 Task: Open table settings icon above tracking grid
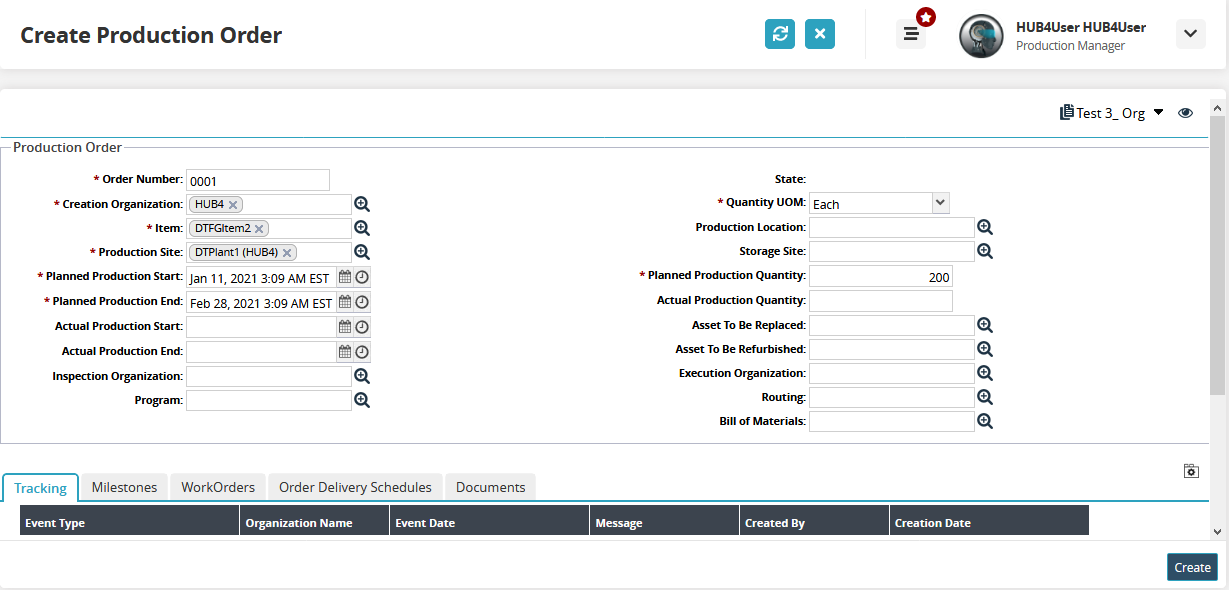click(1191, 471)
